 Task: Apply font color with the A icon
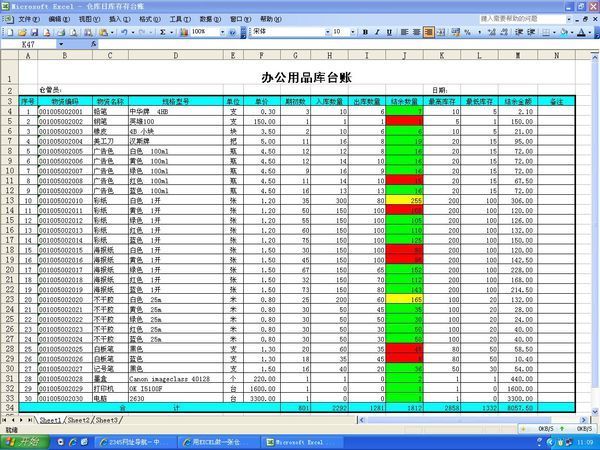tap(582, 32)
